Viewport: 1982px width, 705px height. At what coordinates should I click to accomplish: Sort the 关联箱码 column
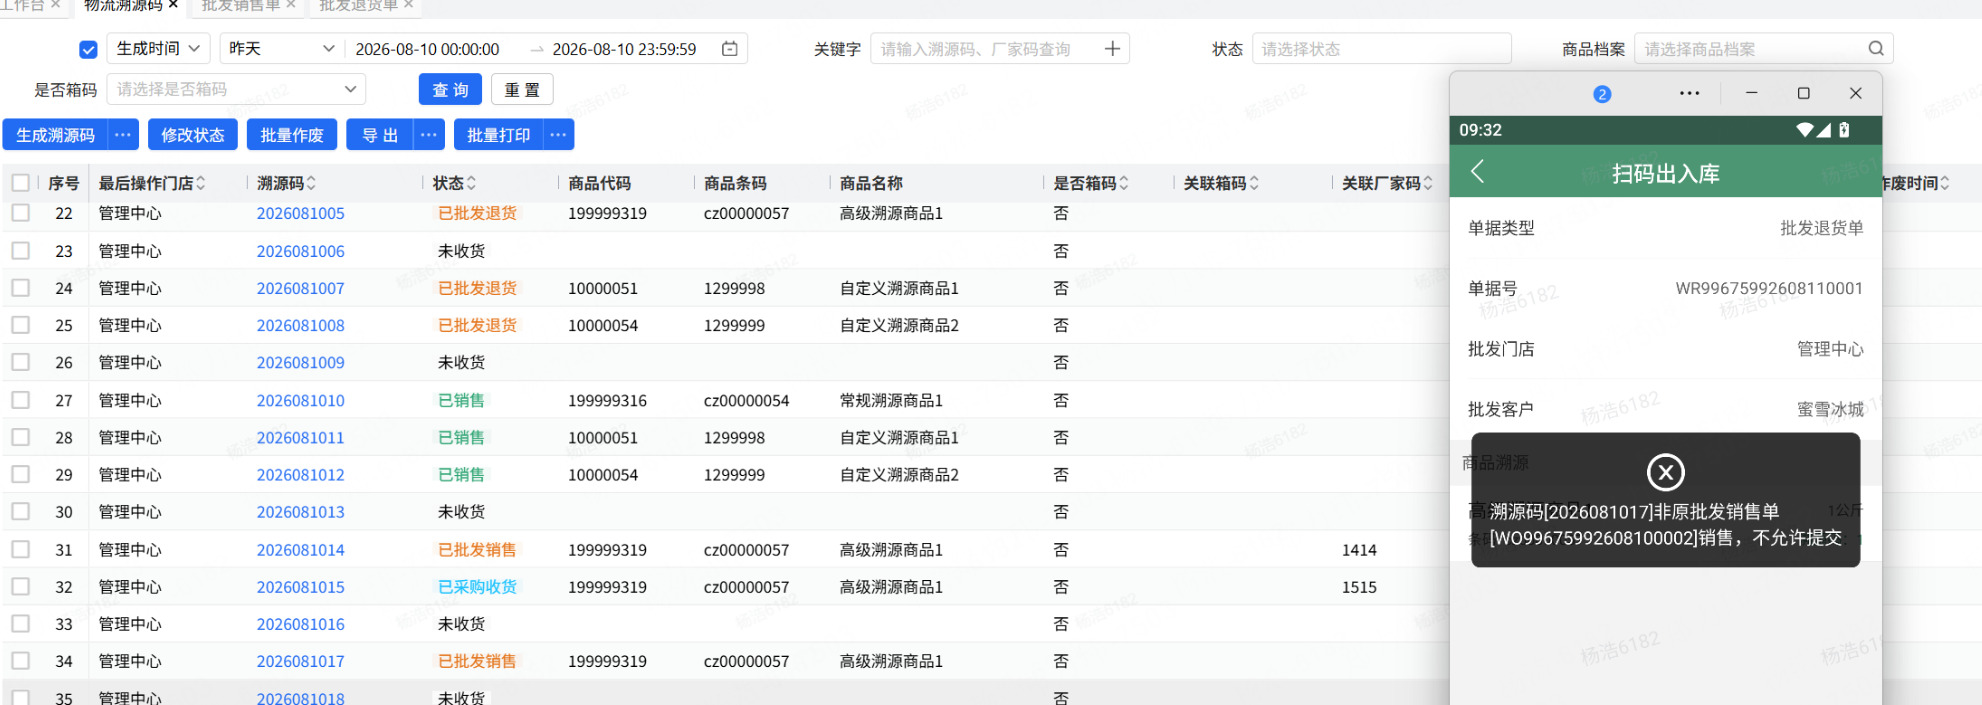pos(1254,183)
